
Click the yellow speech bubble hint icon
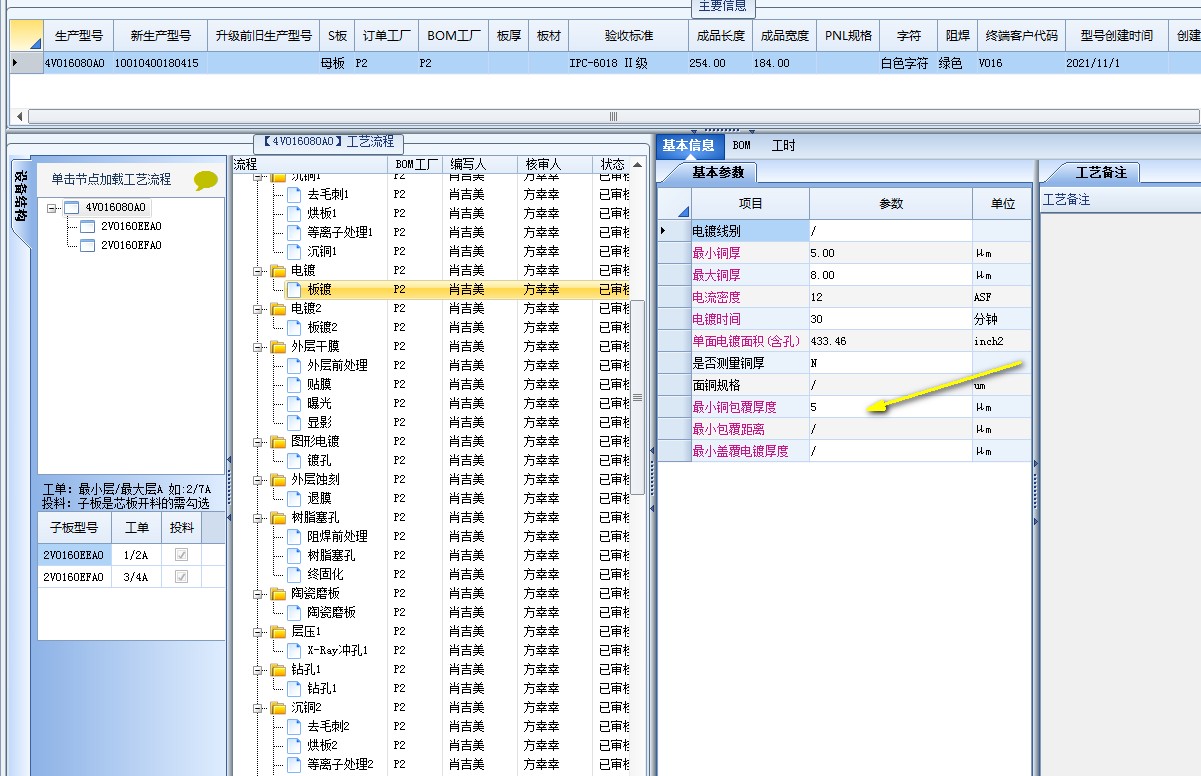tap(206, 180)
